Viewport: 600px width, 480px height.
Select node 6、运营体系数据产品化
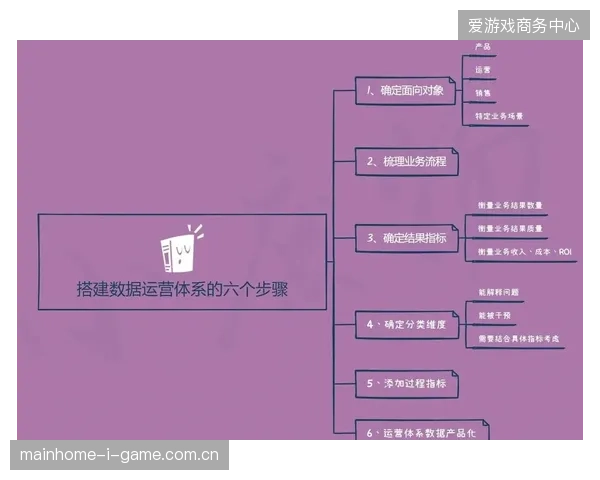pyautogui.click(x=422, y=430)
